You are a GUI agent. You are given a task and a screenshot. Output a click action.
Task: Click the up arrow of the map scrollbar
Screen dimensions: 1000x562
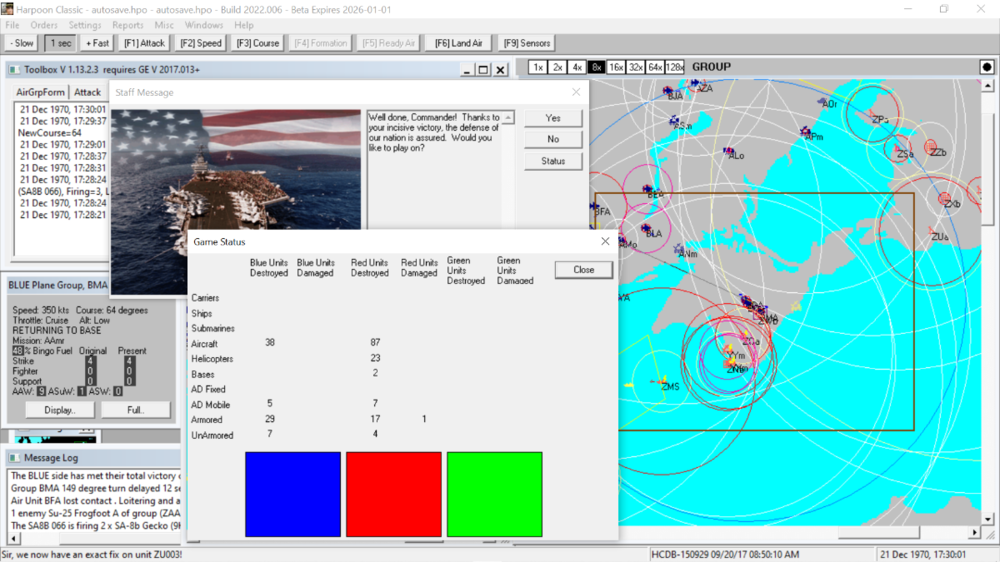pos(988,85)
